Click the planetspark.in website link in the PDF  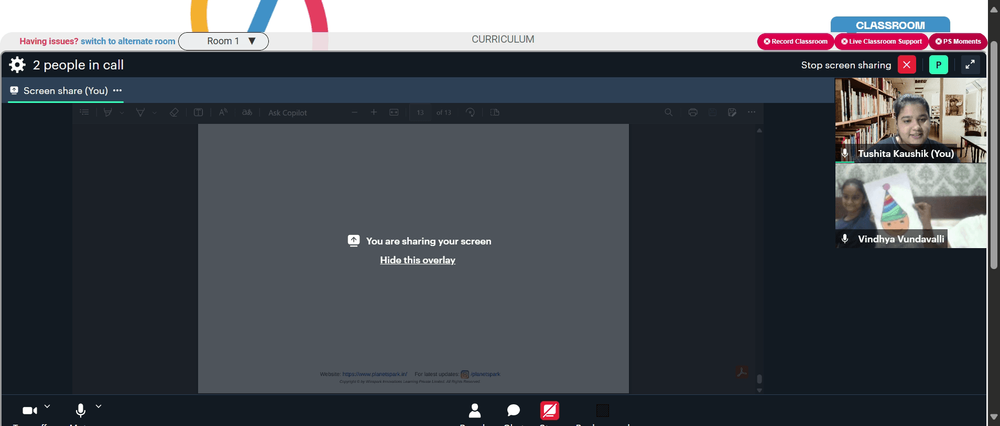click(x=374, y=374)
